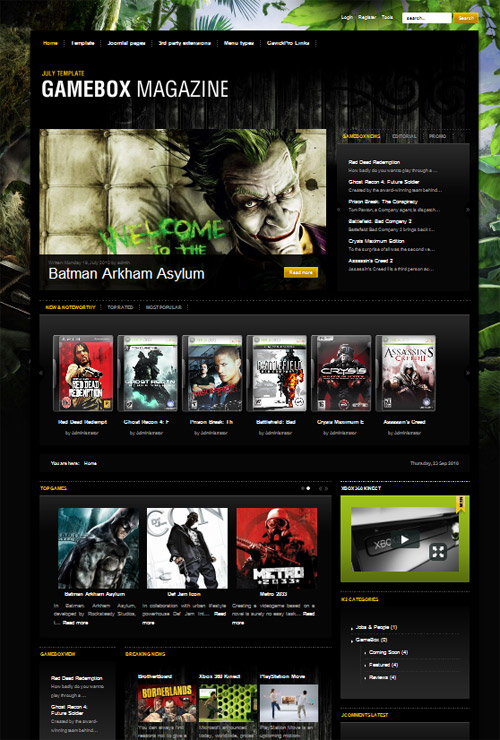Open Jobs & People category
Viewport: 500px width, 740px height.
click(376, 627)
